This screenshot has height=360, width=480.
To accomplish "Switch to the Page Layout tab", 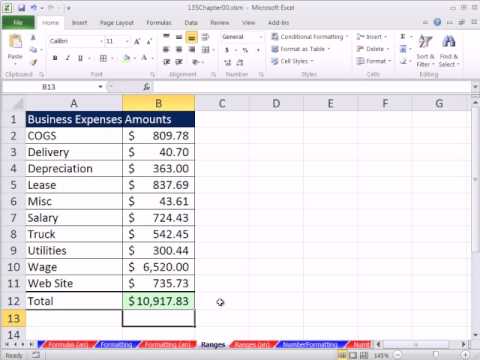I will [117, 23].
